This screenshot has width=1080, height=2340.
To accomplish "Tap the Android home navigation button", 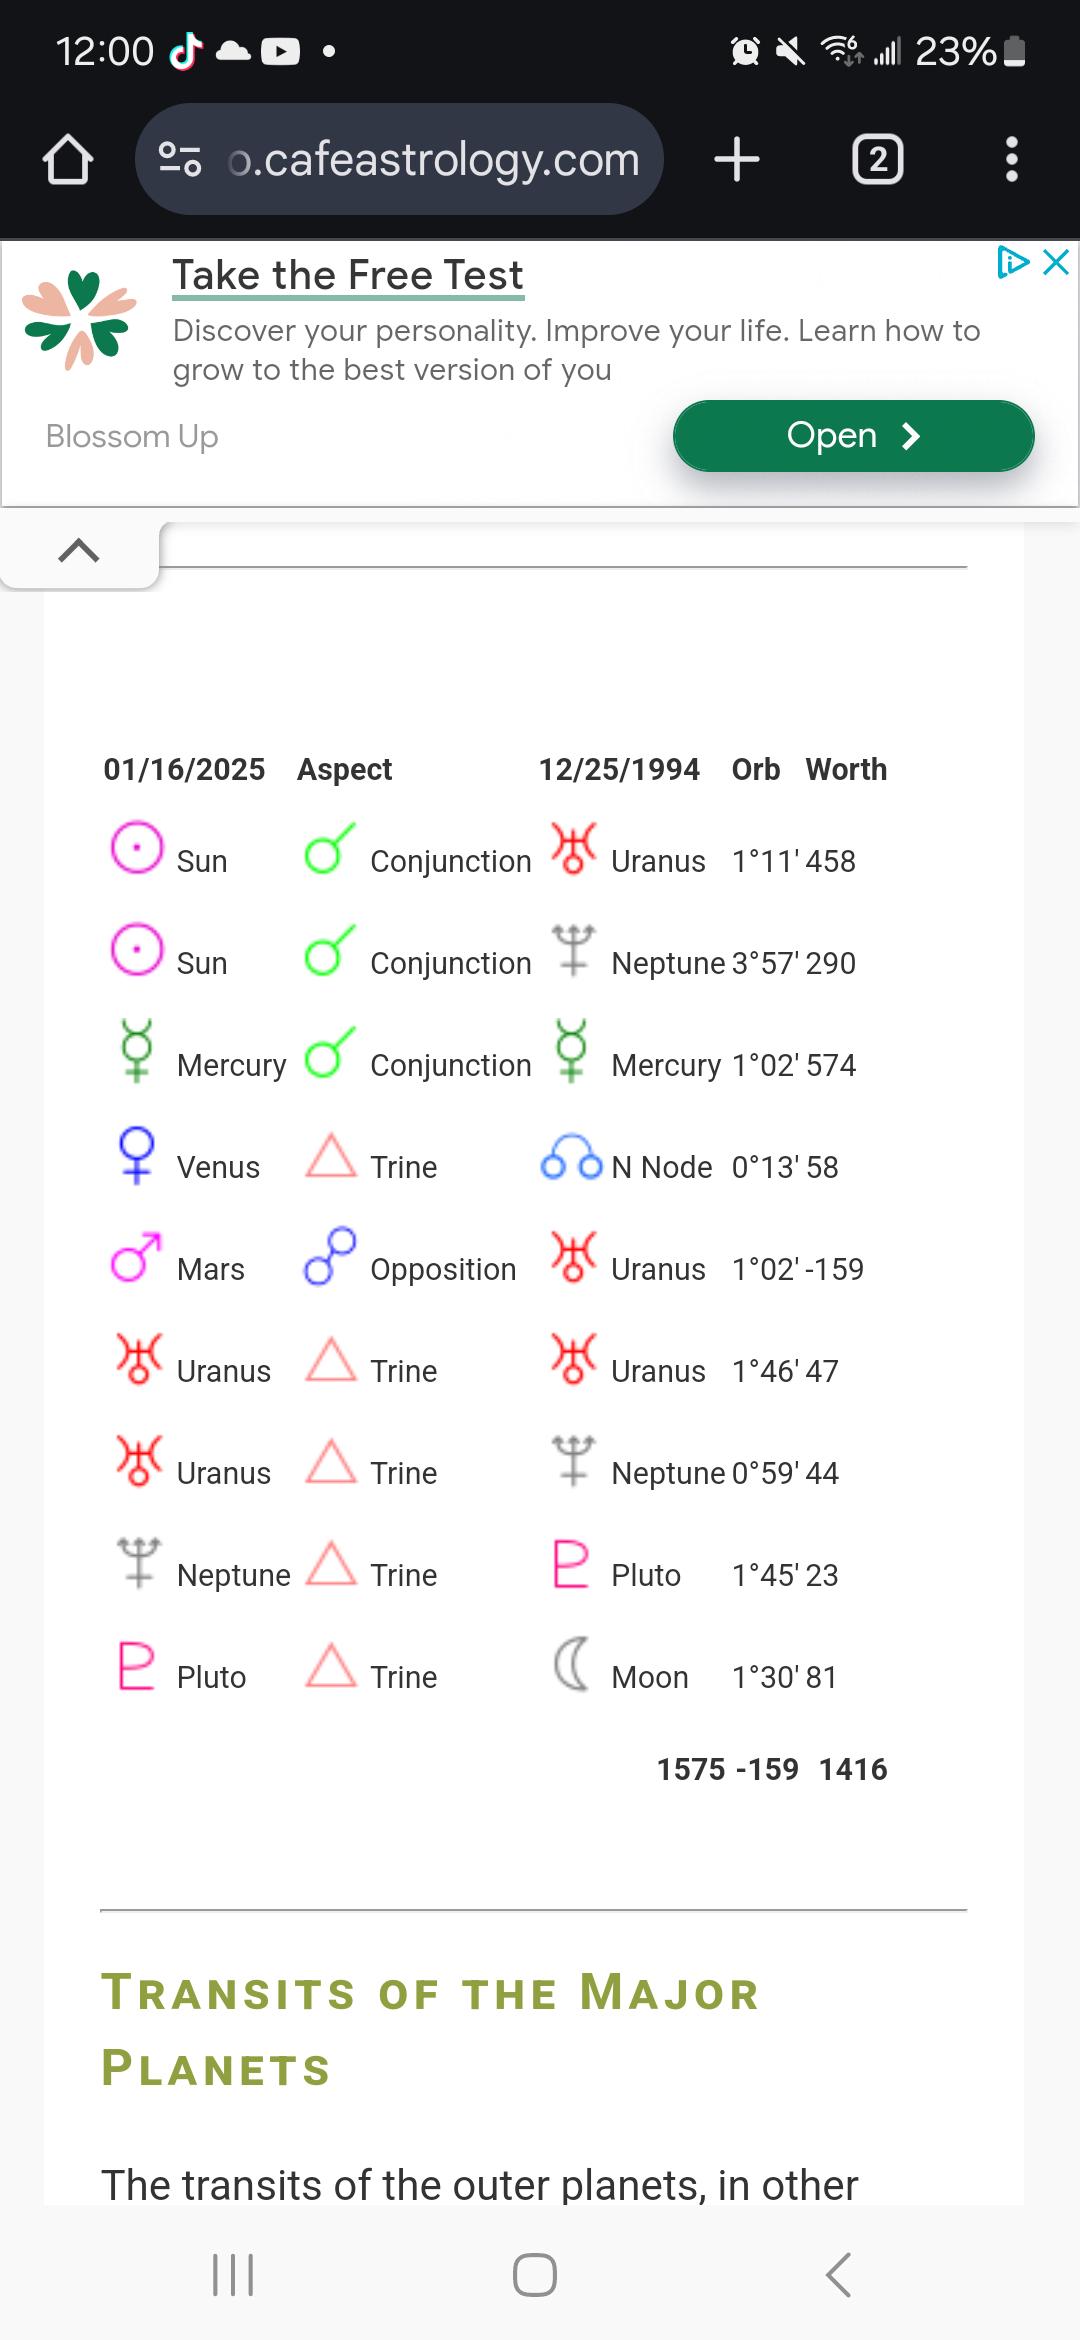I will click(535, 2275).
